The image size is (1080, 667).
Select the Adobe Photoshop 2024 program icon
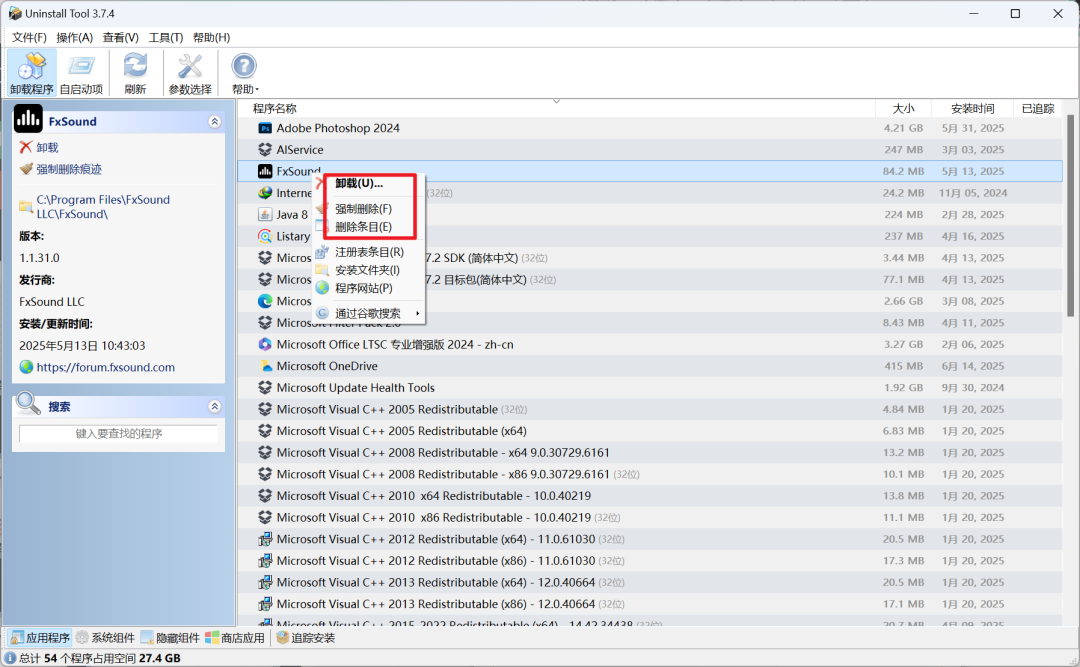[x=264, y=128]
